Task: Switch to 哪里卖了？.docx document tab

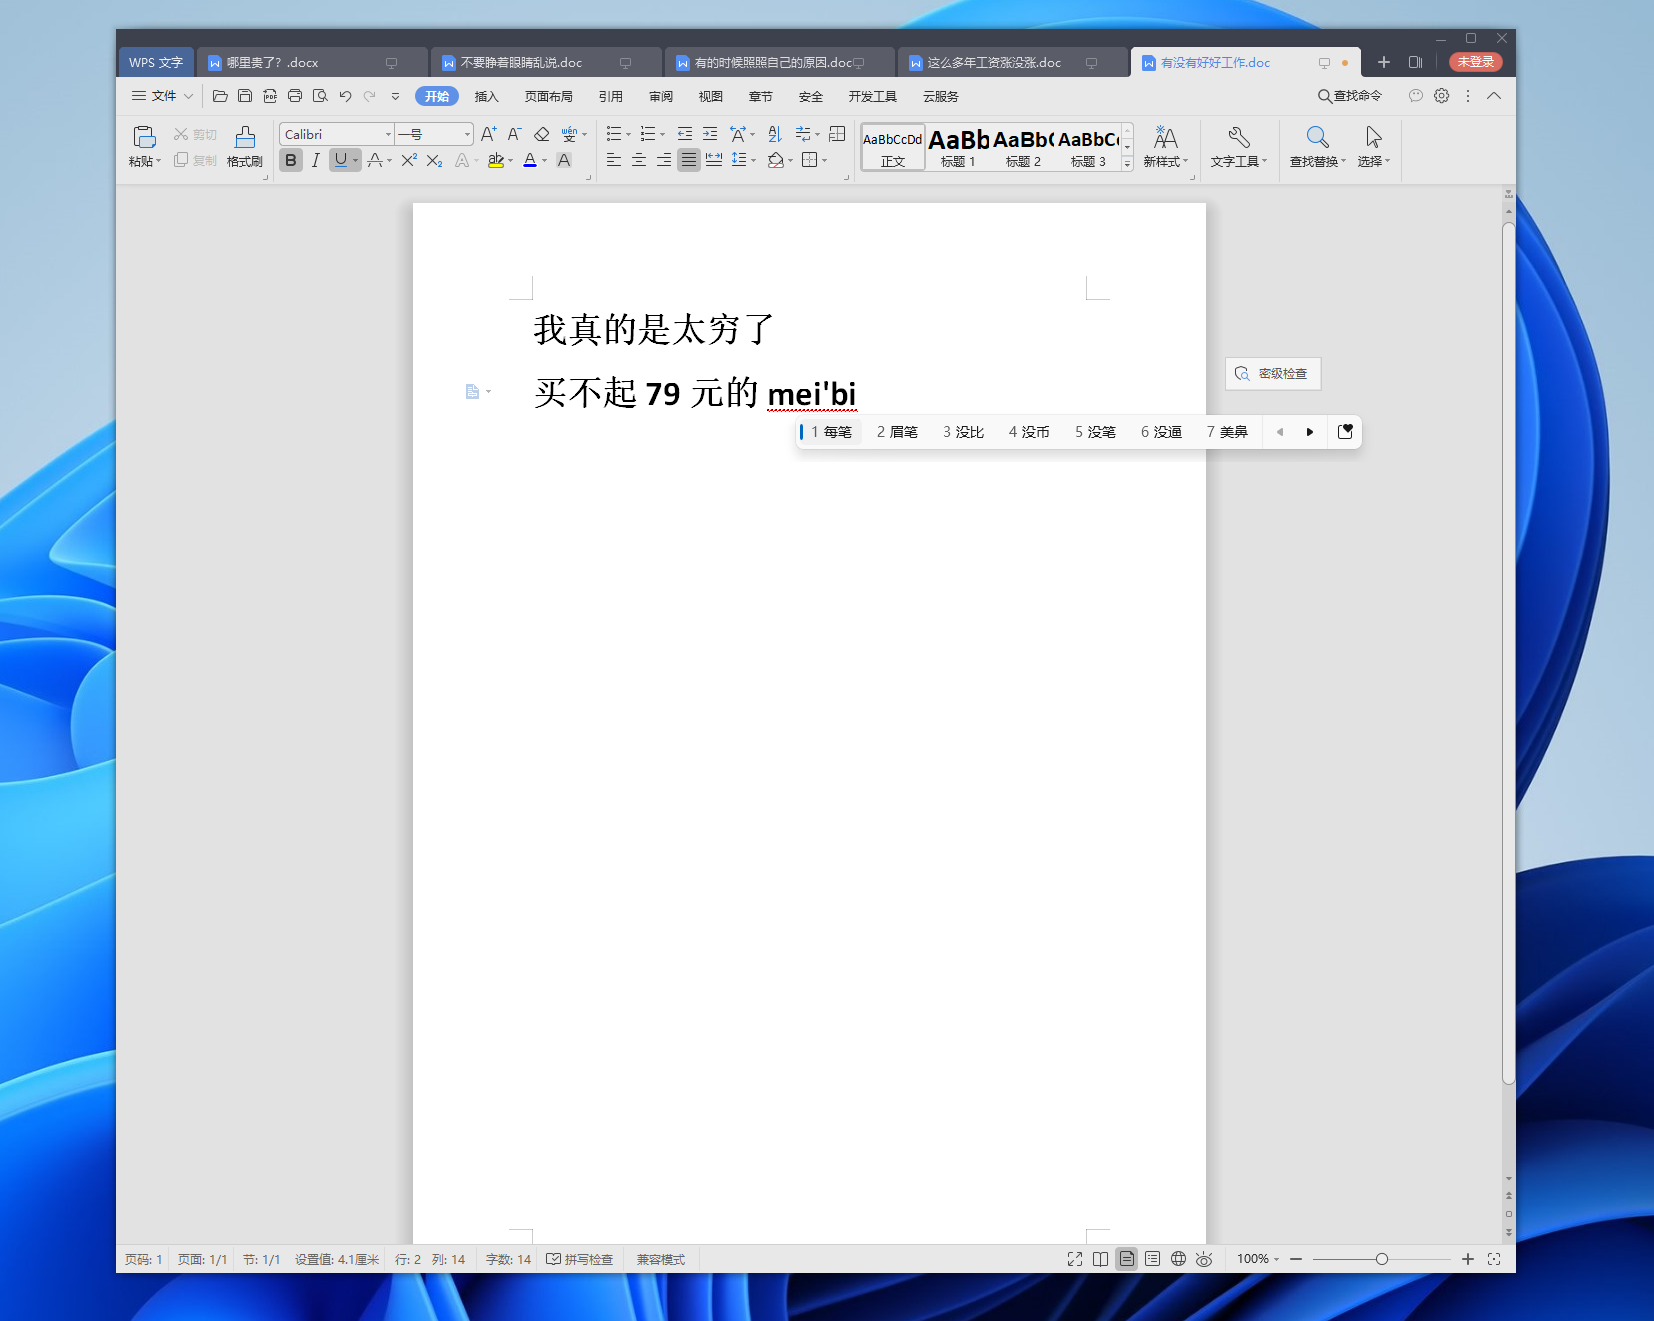Action: (311, 62)
